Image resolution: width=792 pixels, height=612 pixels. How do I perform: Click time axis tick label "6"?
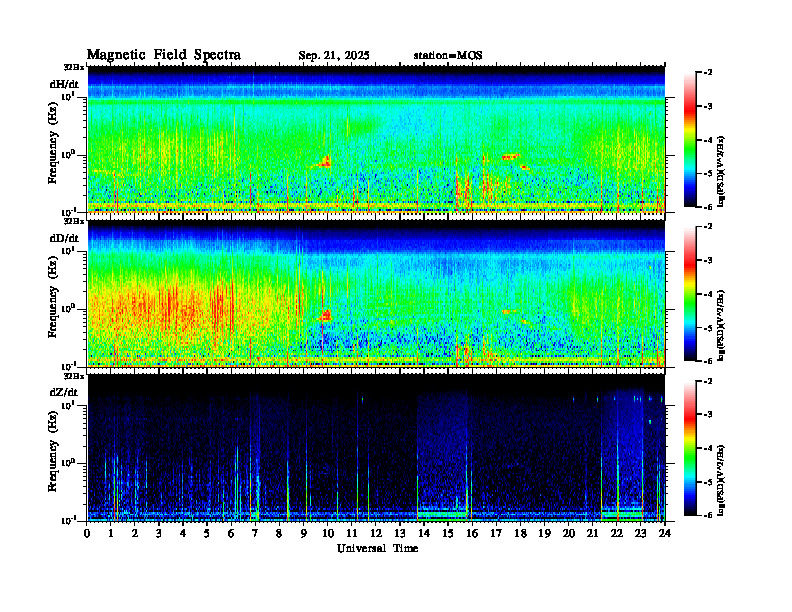pos(231,533)
